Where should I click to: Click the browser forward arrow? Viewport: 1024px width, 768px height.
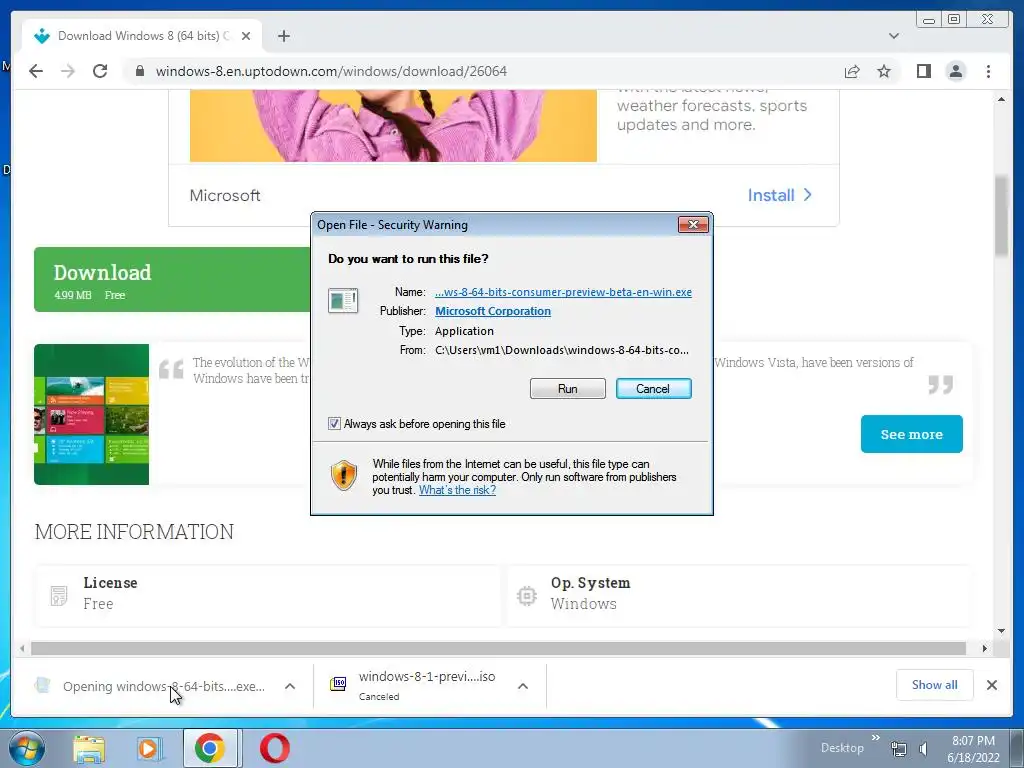point(68,71)
